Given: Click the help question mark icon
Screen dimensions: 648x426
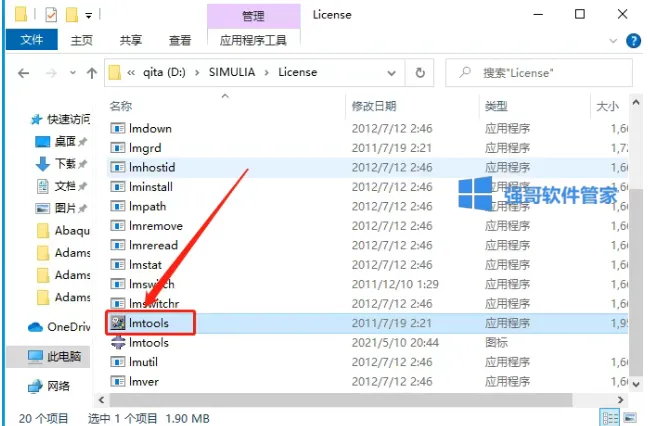Looking at the screenshot, I should point(634,40).
